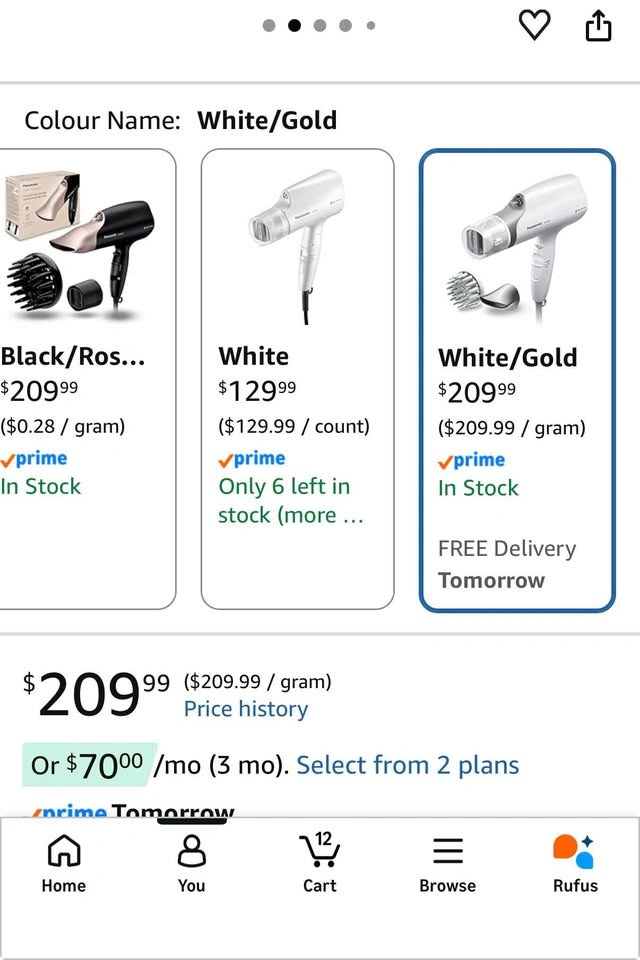
Task: Tap the $70.00 per month installment badge
Action: (89, 765)
